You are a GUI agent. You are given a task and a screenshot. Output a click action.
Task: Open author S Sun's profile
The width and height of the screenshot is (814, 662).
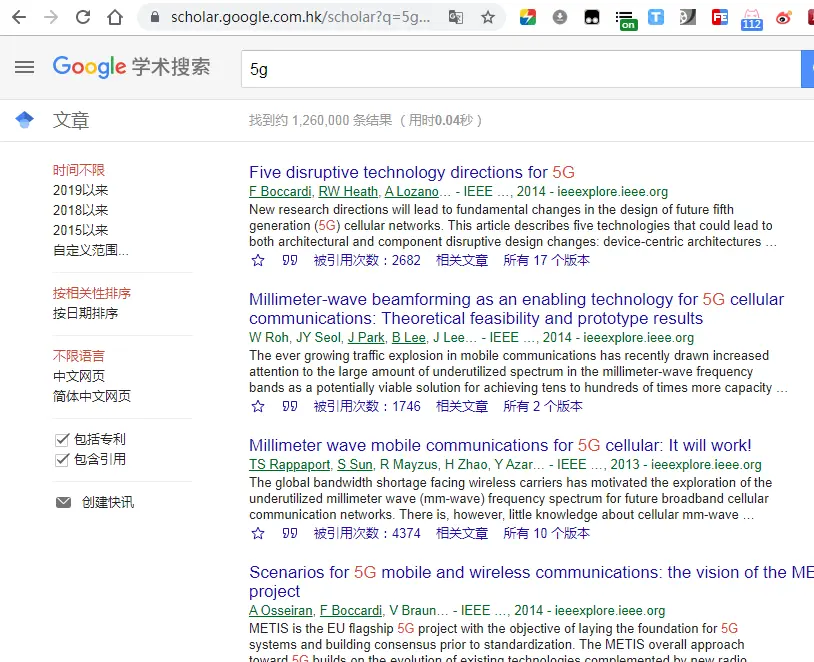tap(355, 465)
